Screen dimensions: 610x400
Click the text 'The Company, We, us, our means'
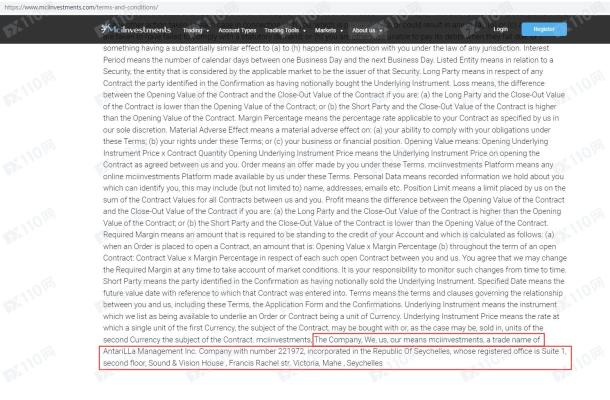point(370,340)
